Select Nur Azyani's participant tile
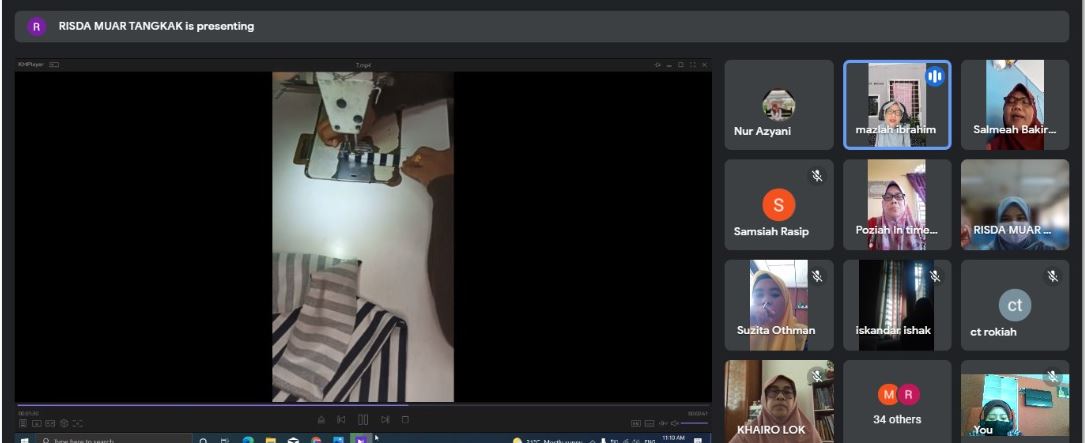Screen dimensions: 1085x443 (778, 105)
